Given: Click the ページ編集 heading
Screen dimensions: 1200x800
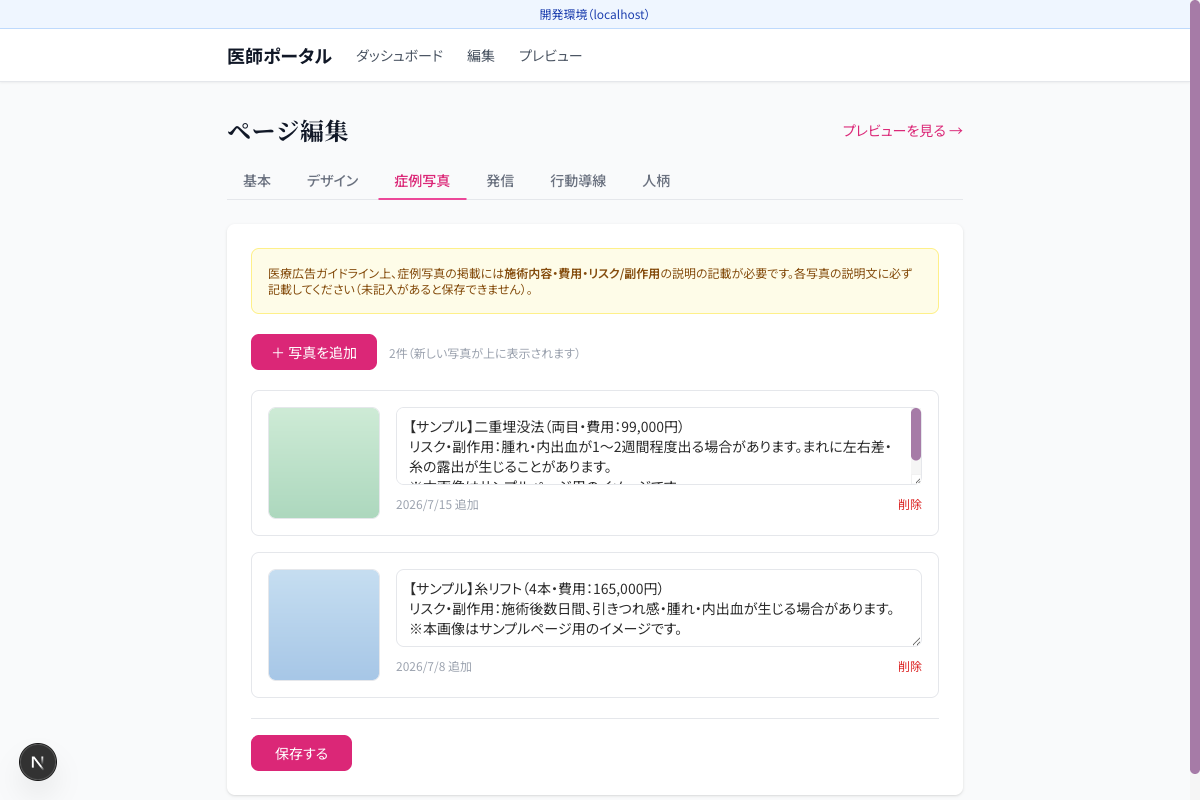Looking at the screenshot, I should 288,130.
